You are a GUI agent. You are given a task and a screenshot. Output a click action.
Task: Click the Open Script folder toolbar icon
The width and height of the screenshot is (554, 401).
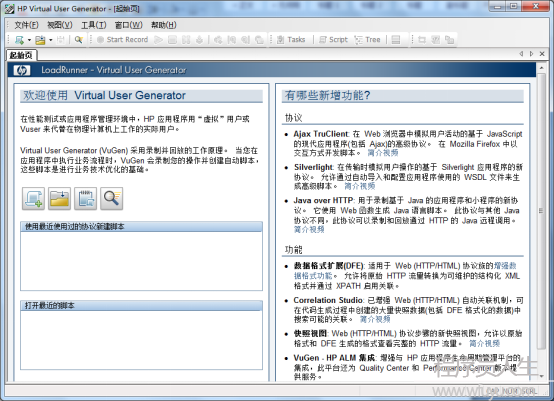[40, 40]
